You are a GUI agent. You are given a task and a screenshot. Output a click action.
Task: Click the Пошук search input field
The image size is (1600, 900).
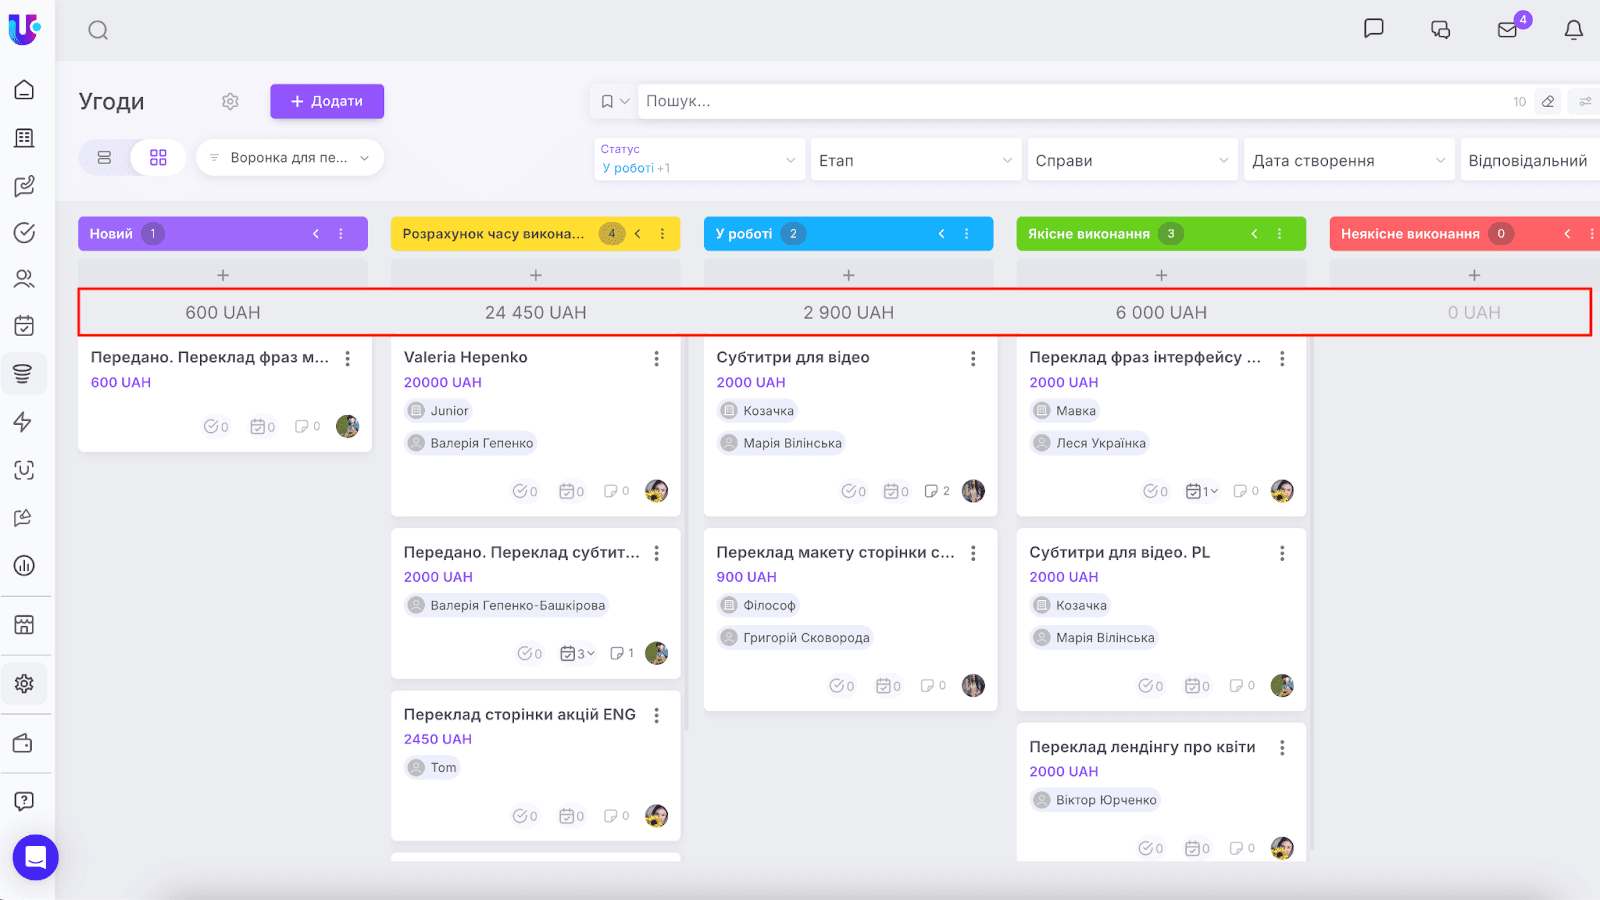[x=1075, y=101]
